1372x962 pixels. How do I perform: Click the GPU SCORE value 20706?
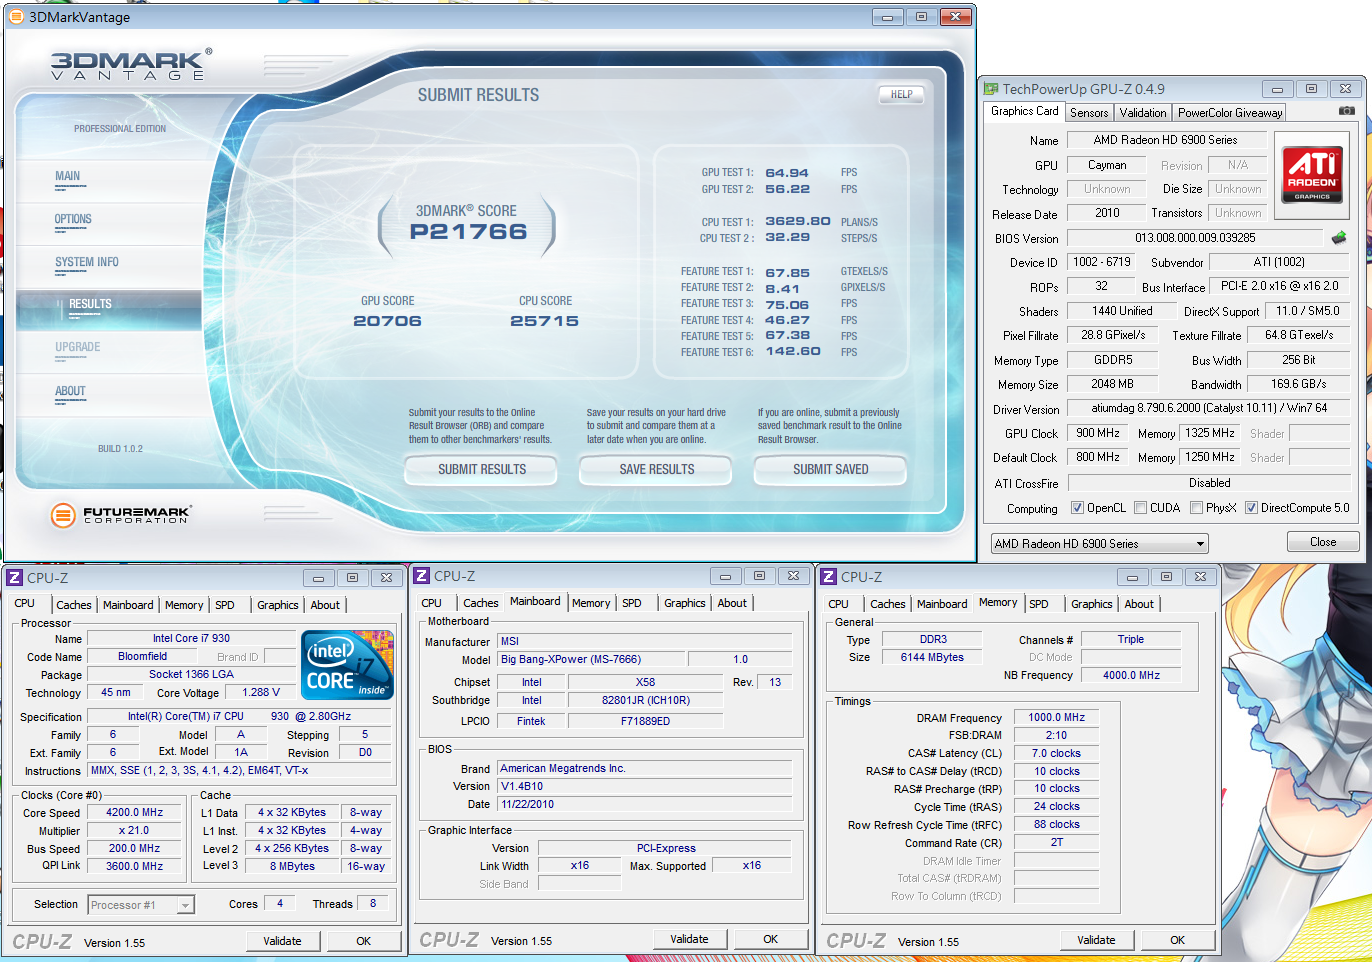tap(387, 321)
